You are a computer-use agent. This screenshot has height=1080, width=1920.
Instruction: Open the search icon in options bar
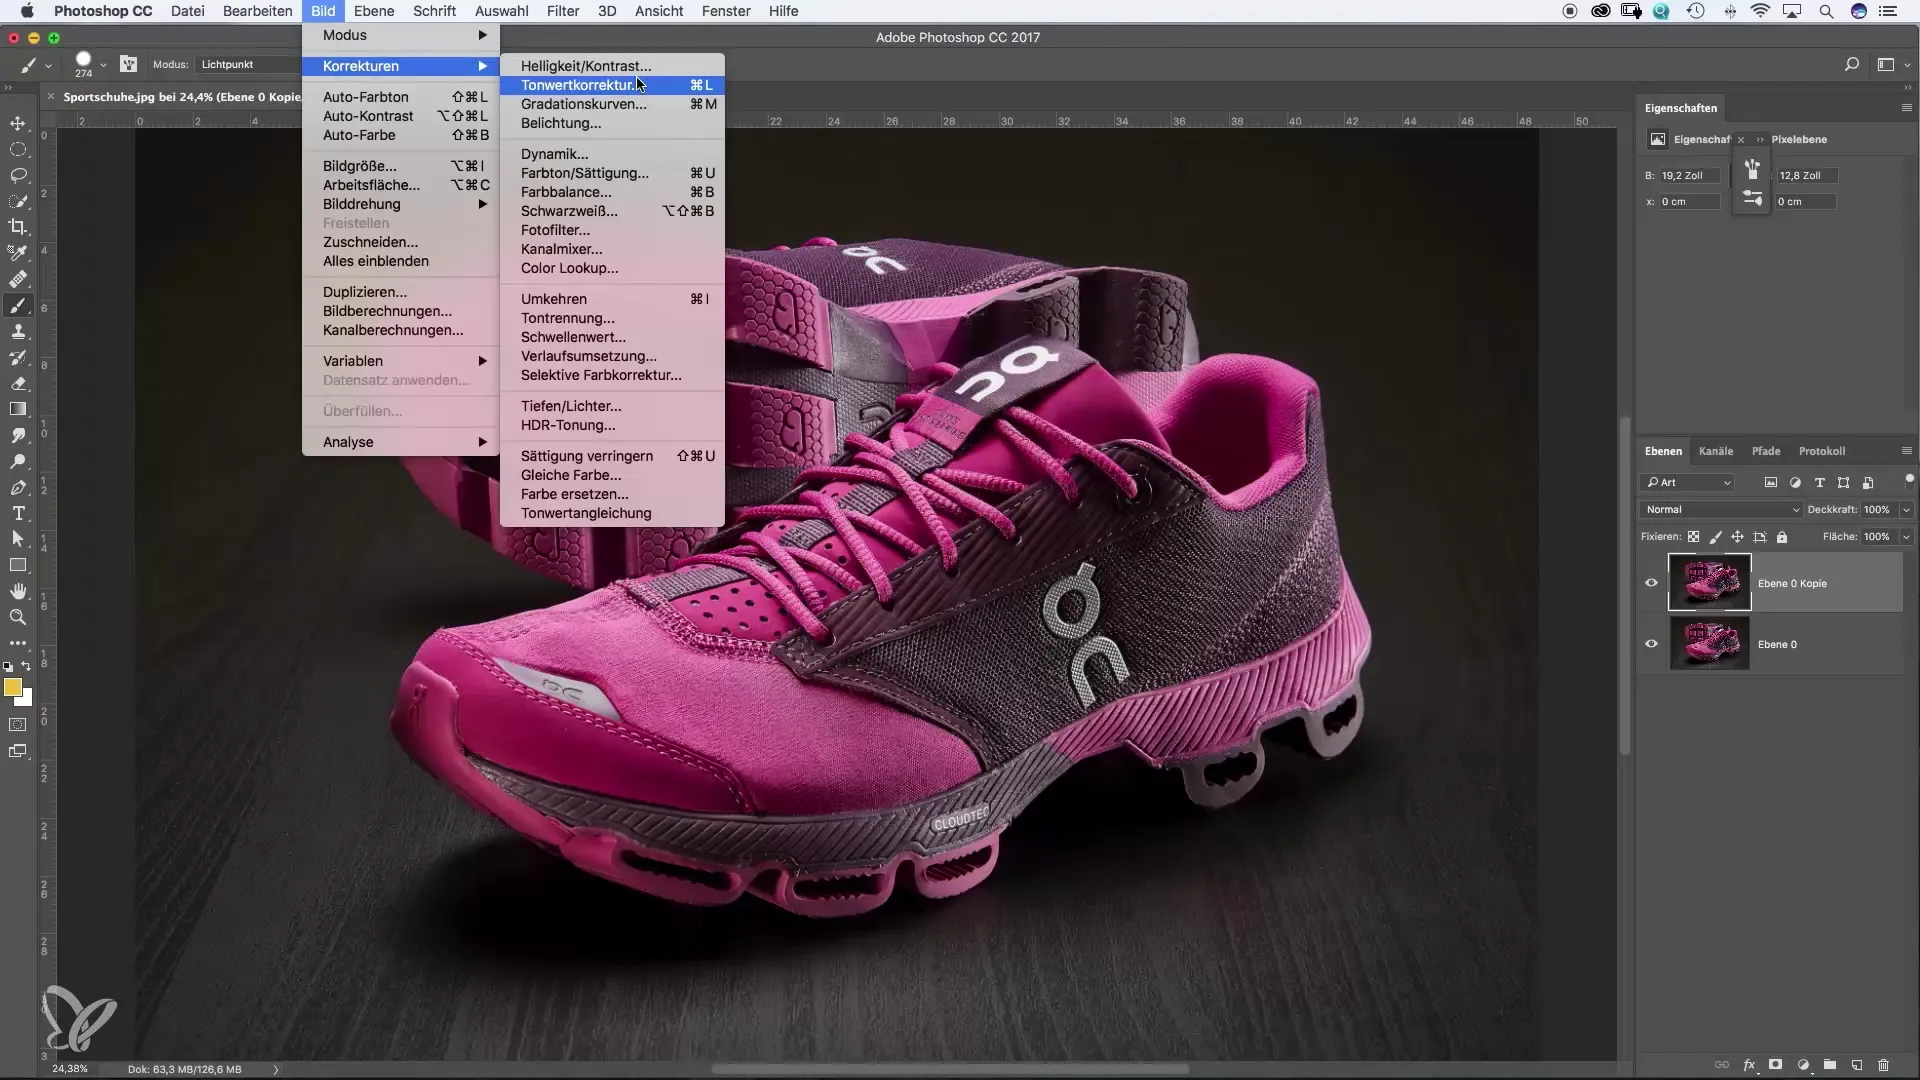coord(1851,64)
